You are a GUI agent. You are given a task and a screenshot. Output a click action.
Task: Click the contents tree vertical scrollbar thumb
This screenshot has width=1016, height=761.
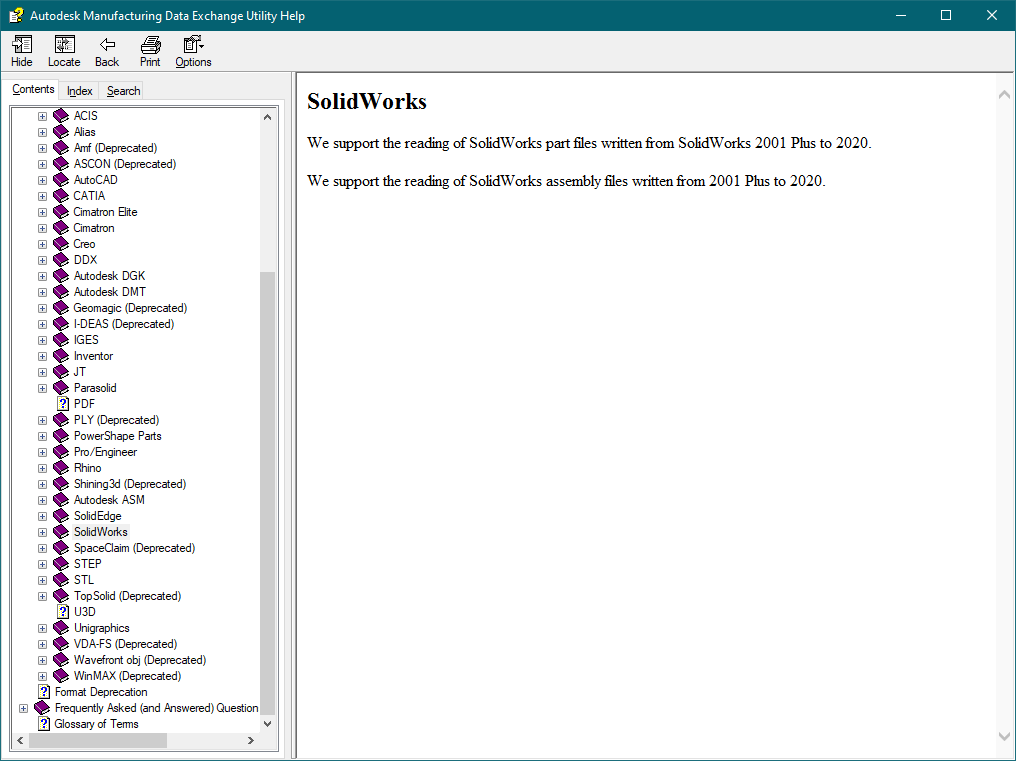point(268,493)
